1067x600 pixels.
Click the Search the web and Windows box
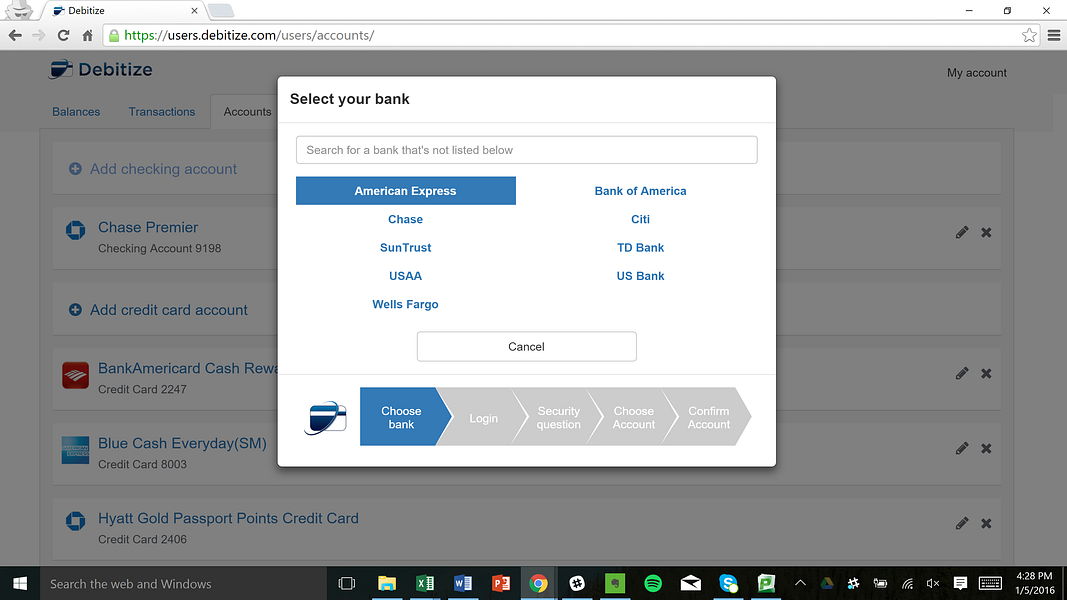(184, 584)
